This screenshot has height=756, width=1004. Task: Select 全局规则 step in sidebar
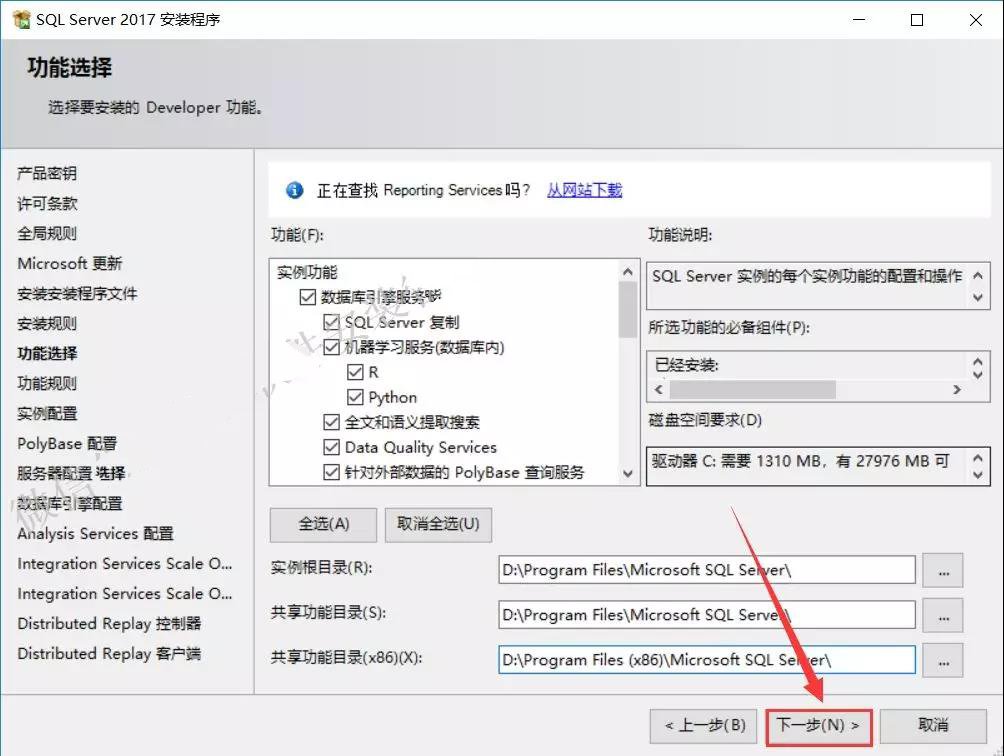47,234
